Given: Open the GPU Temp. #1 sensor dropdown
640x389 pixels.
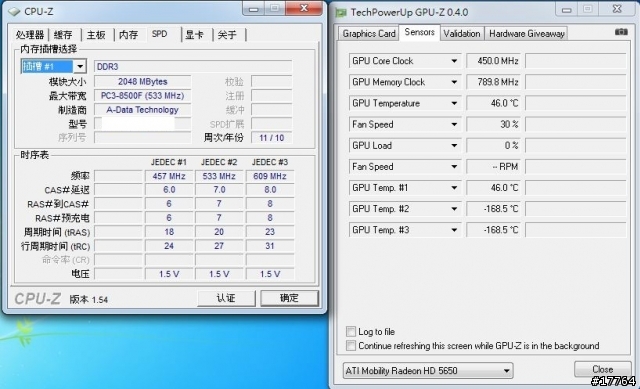Looking at the screenshot, I should 454,188.
